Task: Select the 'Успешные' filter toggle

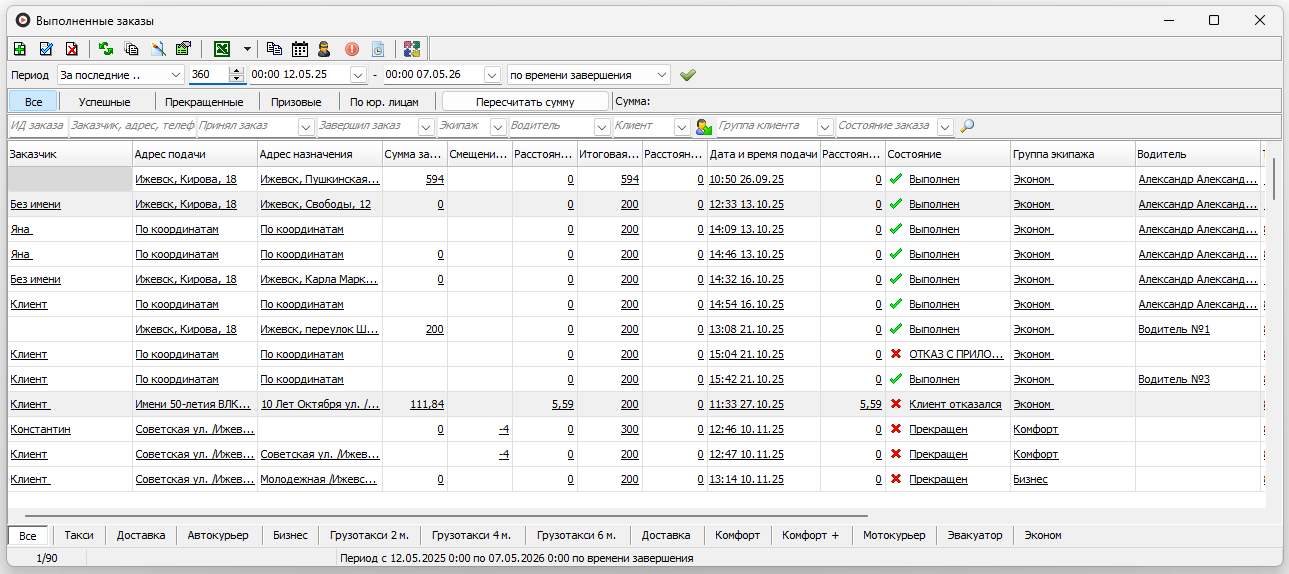Action: pos(105,101)
